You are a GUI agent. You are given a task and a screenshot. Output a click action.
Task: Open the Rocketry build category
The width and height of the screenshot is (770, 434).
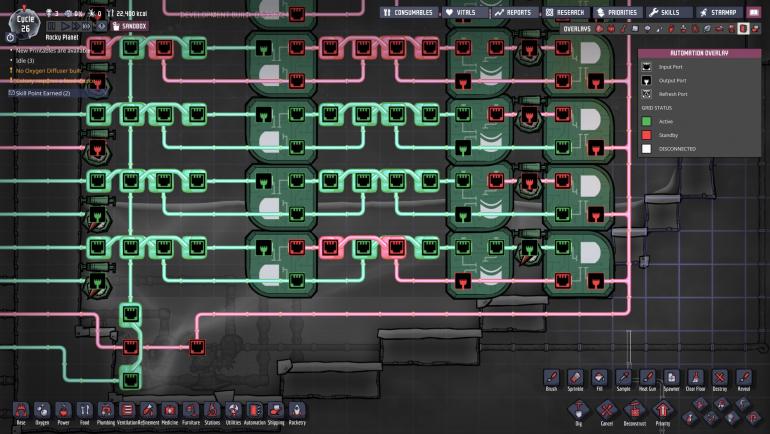(297, 413)
